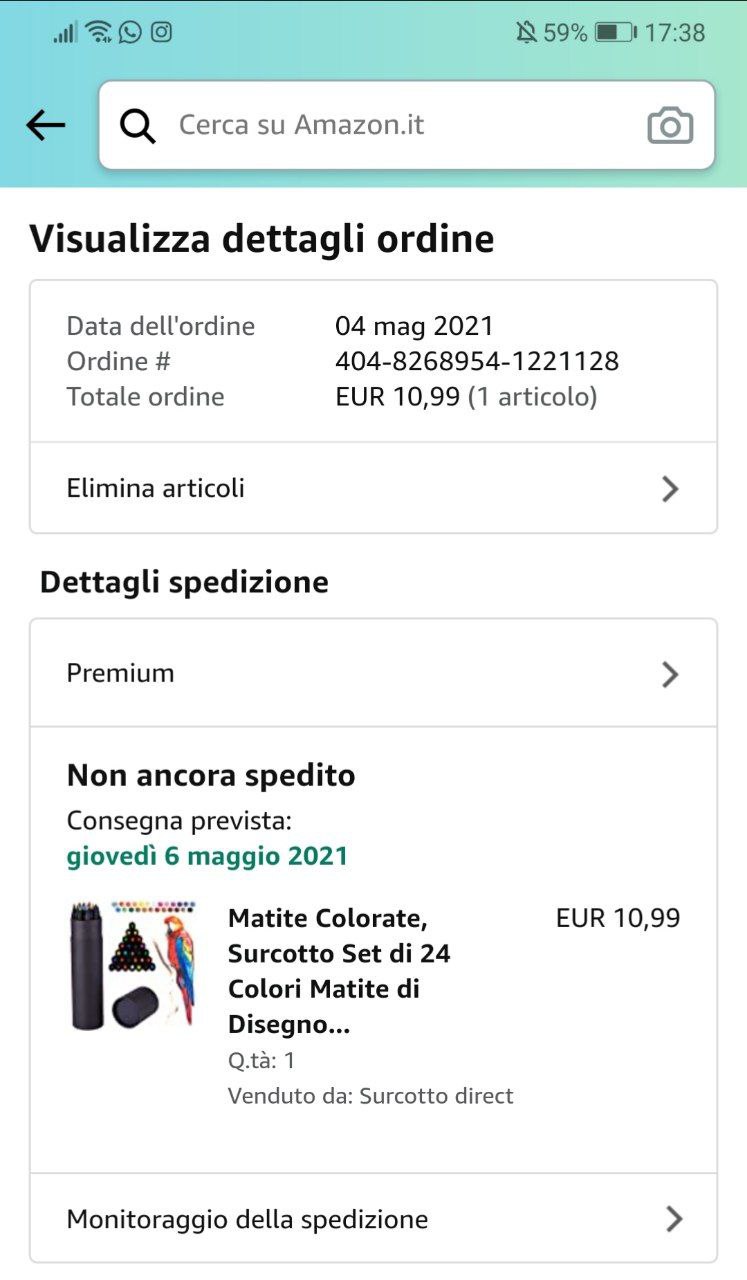Tap the colored pencils product thumbnail

pyautogui.click(x=133, y=965)
